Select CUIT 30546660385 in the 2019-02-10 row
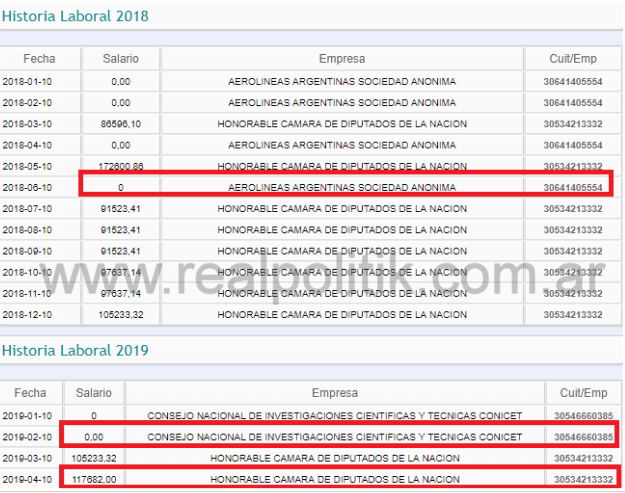This screenshot has height=493, width=625. point(584,437)
